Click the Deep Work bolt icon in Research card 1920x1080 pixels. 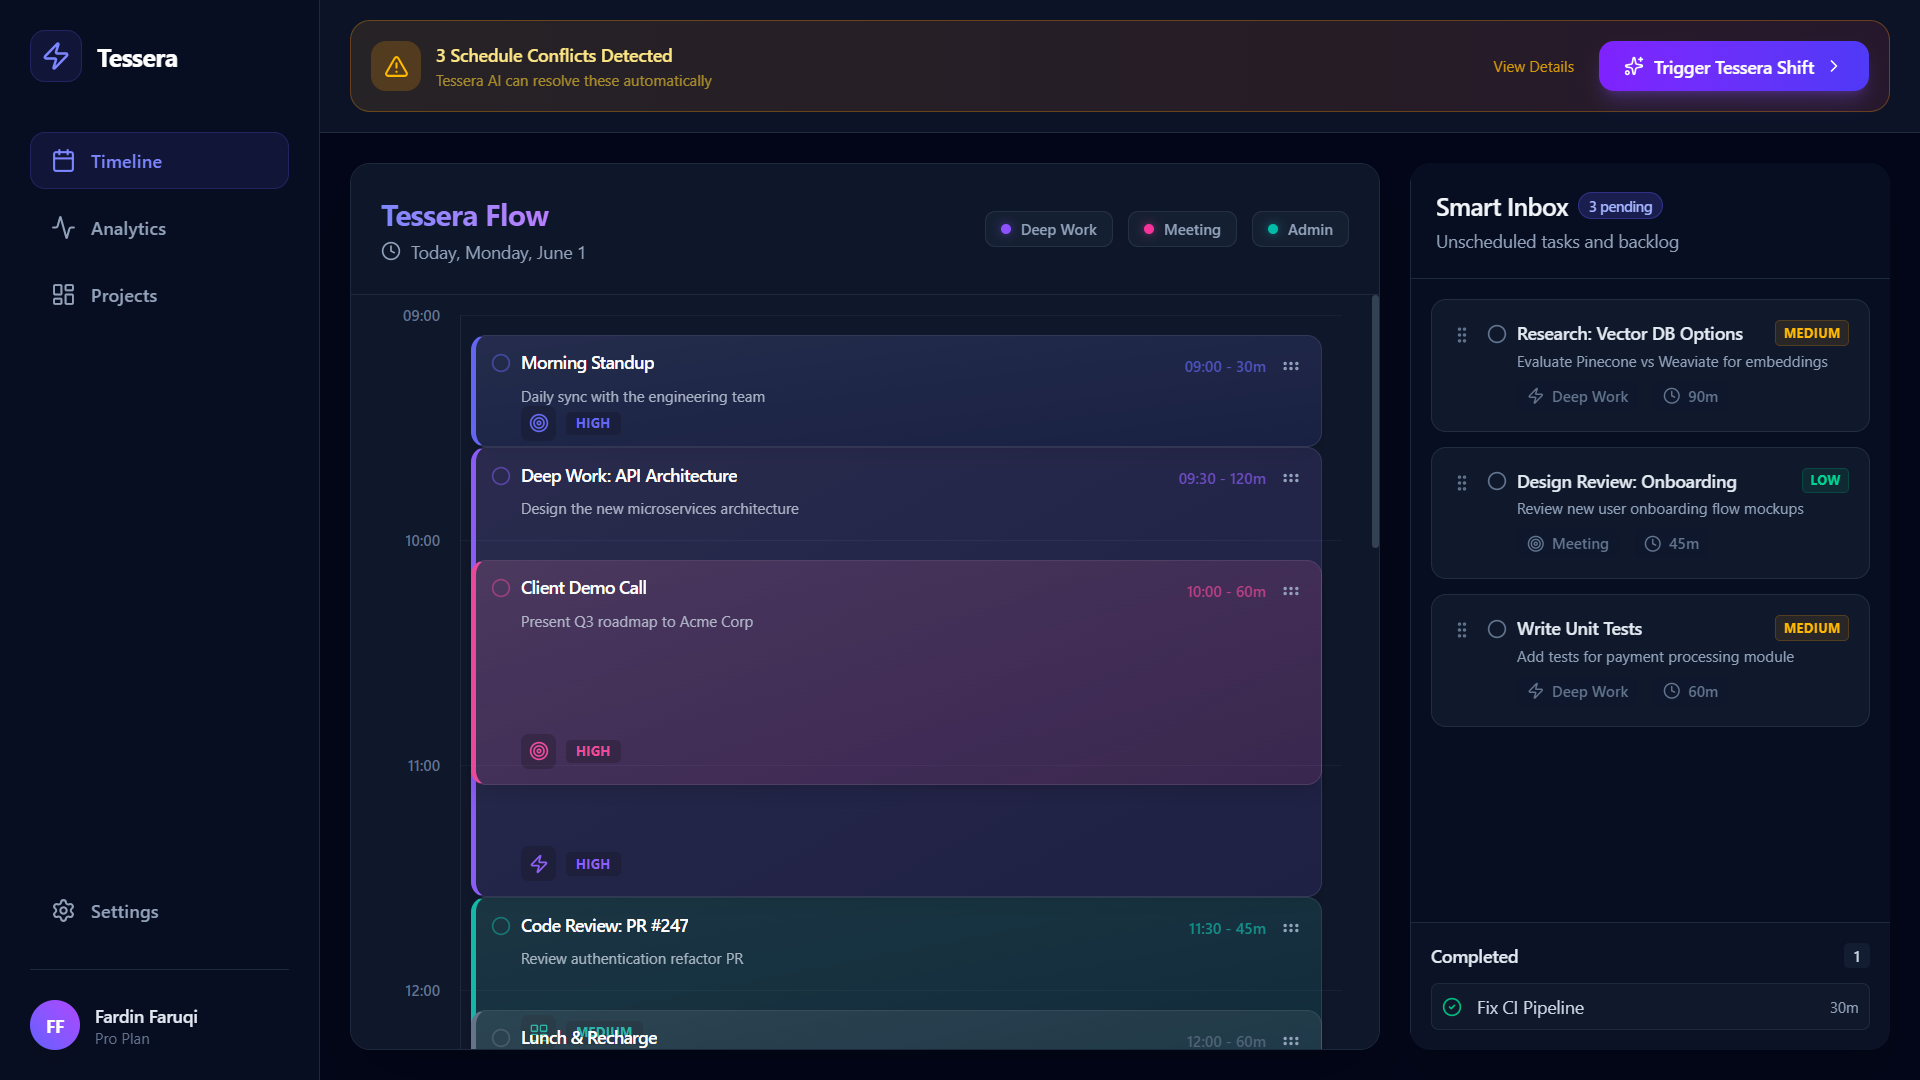(1535, 396)
